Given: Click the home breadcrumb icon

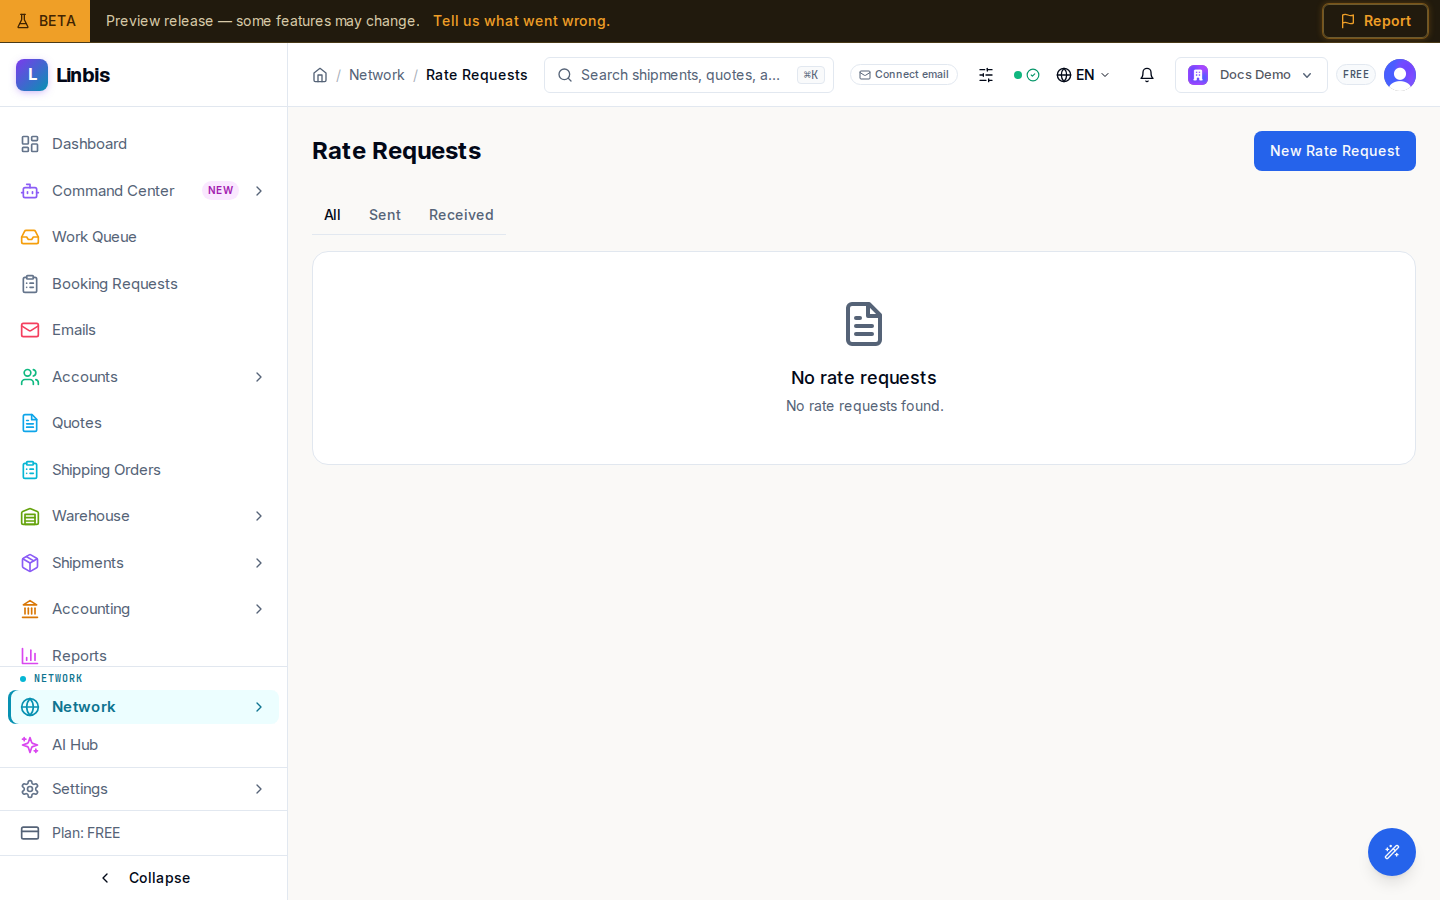Looking at the screenshot, I should (x=320, y=75).
